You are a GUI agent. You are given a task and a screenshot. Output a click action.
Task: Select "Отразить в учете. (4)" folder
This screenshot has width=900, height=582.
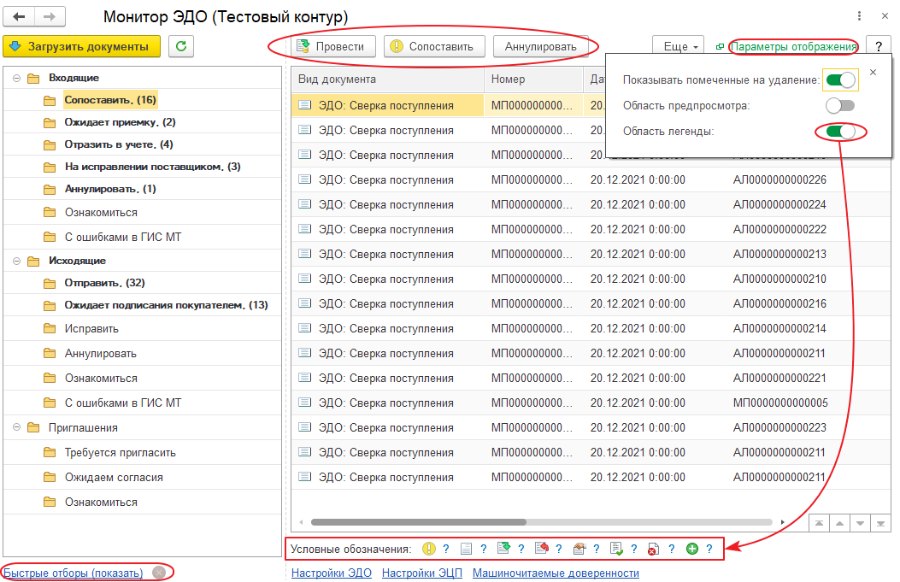[x=119, y=145]
